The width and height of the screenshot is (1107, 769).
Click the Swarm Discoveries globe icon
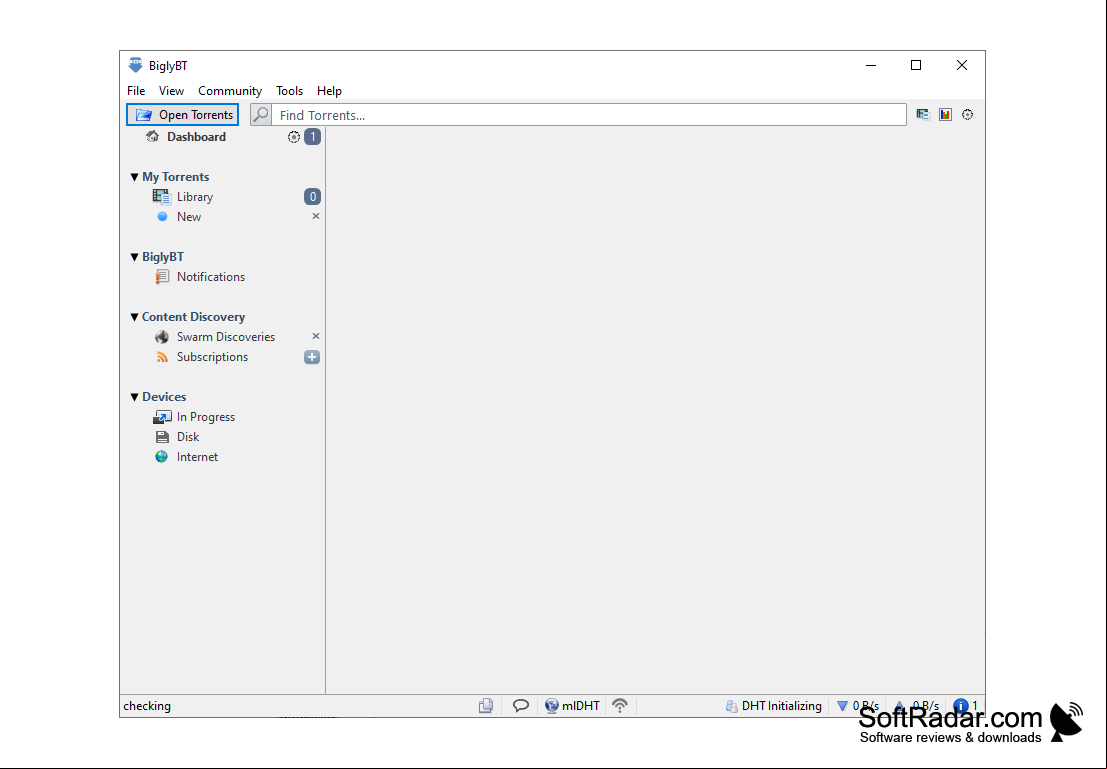162,337
